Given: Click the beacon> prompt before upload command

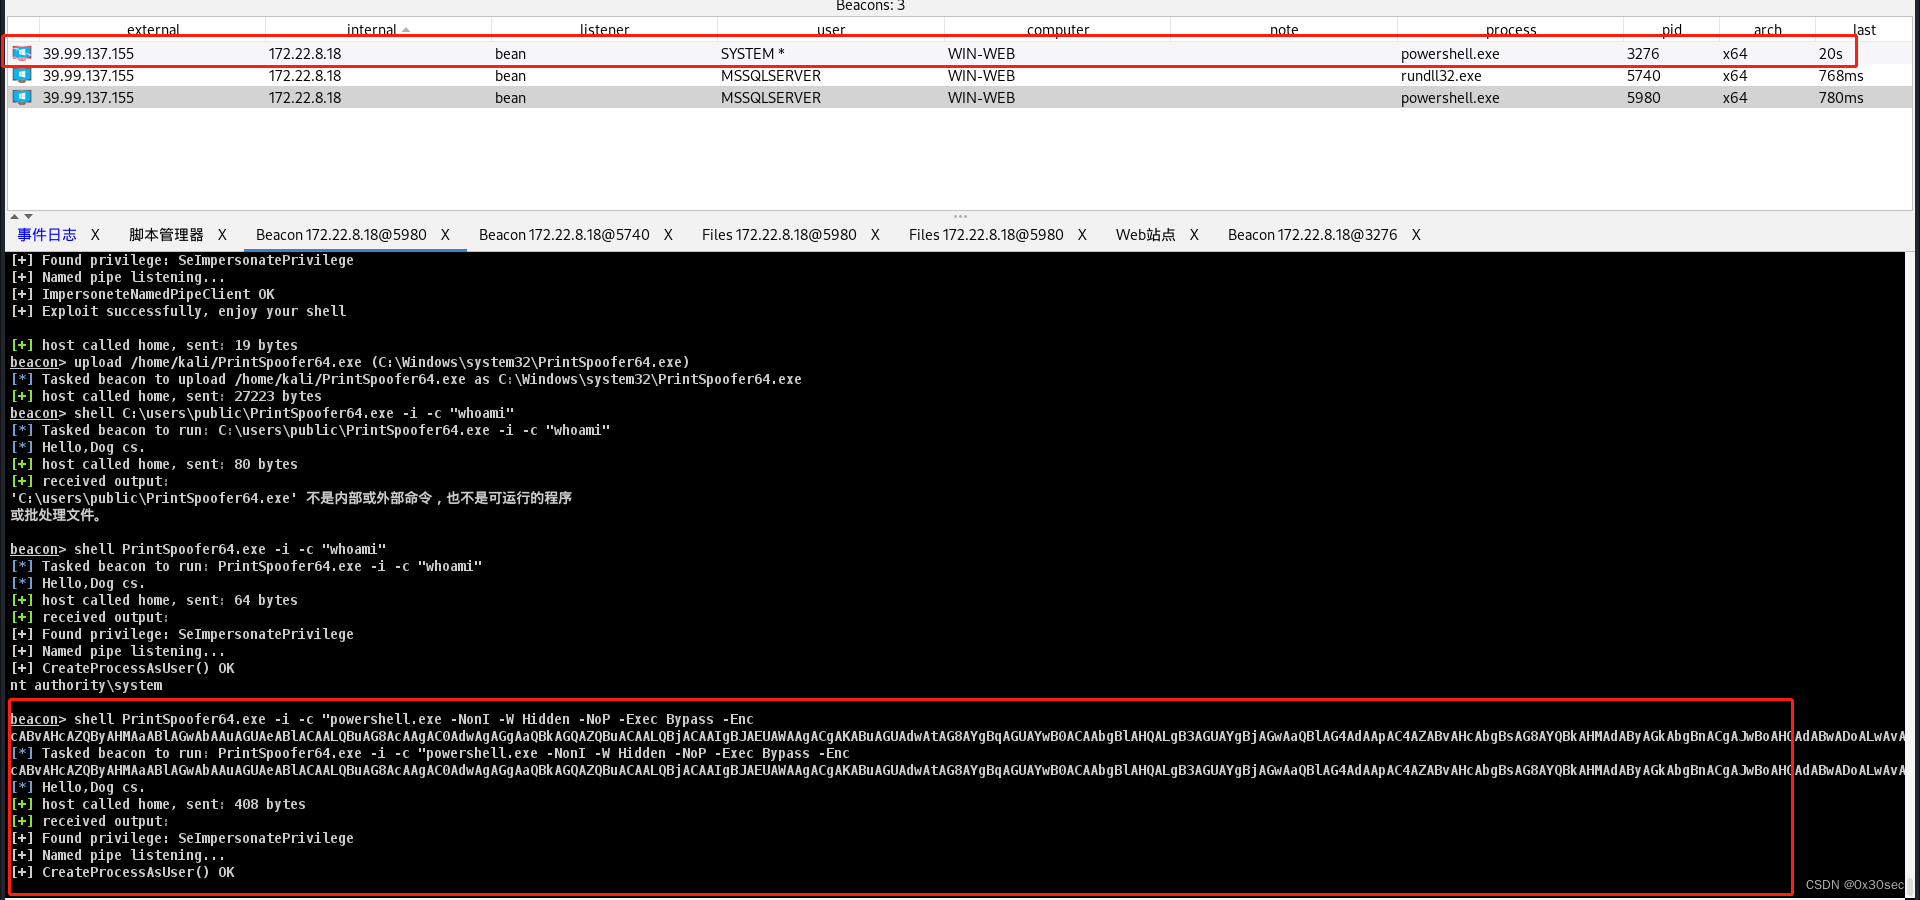Looking at the screenshot, I should [38, 362].
